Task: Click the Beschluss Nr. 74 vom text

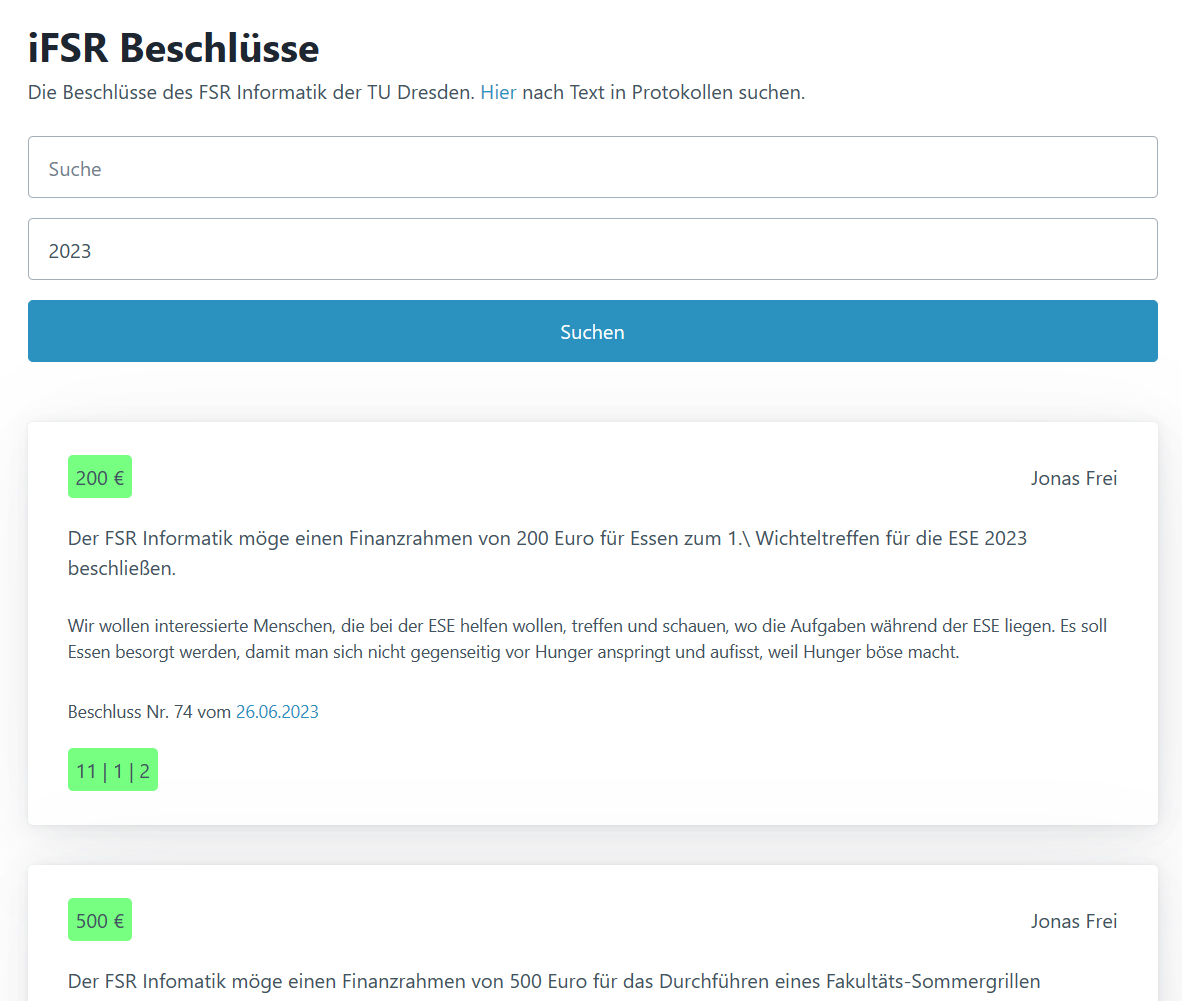Action: point(149,712)
